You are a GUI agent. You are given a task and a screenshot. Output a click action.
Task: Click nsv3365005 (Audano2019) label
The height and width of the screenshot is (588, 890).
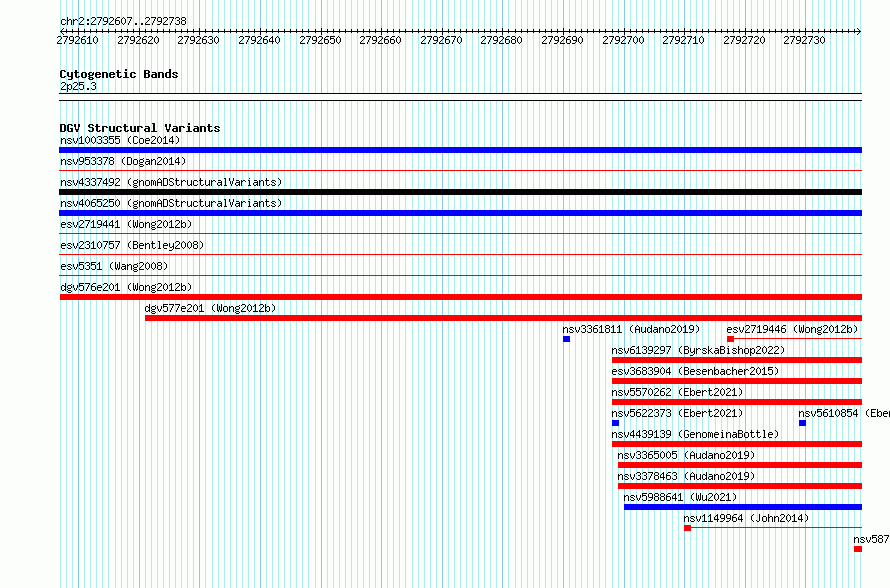(x=686, y=455)
